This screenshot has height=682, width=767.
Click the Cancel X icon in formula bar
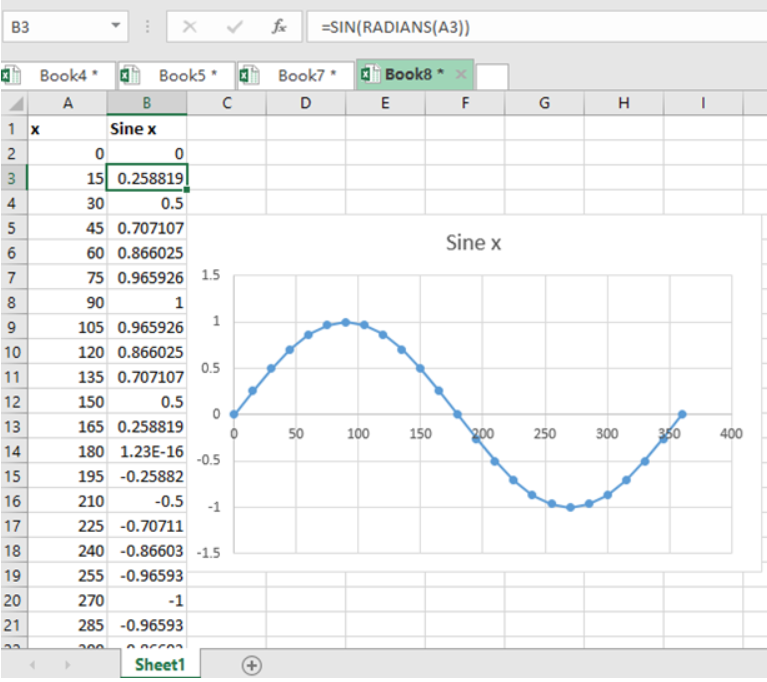point(190,27)
